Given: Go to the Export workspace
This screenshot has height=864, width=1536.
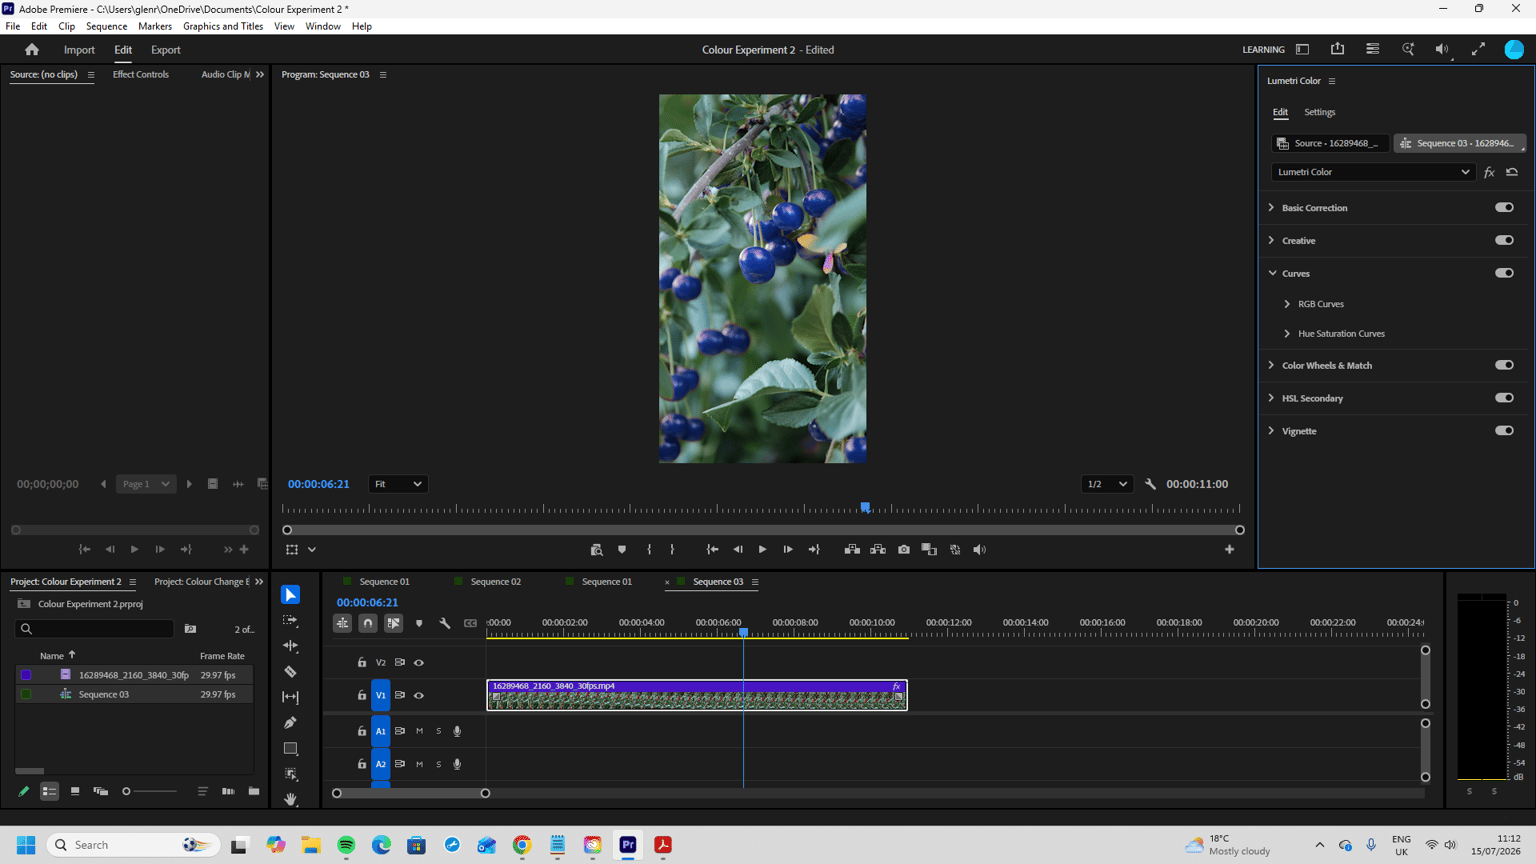Looking at the screenshot, I should pos(166,49).
